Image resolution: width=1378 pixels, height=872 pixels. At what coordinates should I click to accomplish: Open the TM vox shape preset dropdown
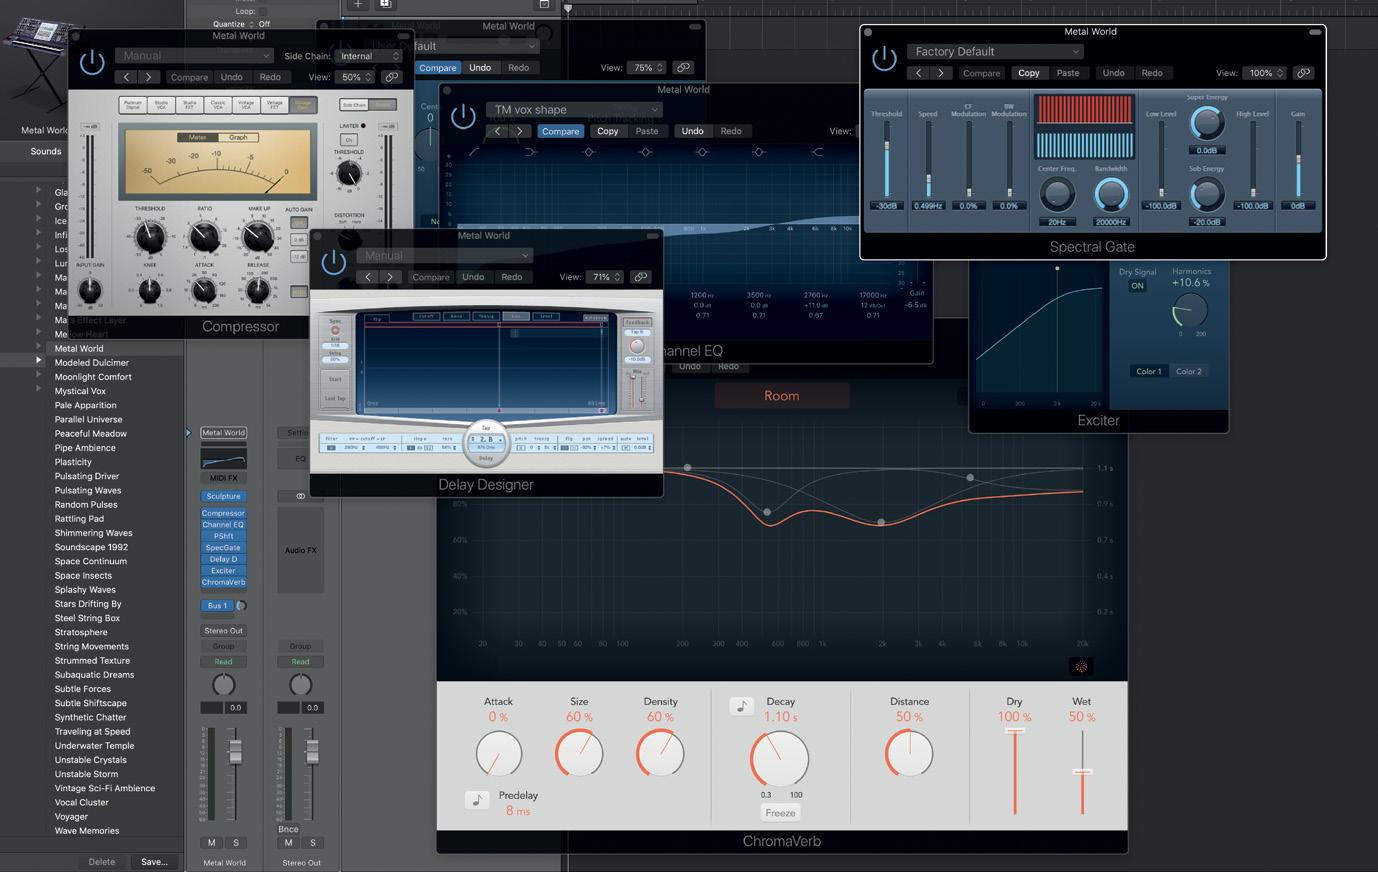point(574,110)
